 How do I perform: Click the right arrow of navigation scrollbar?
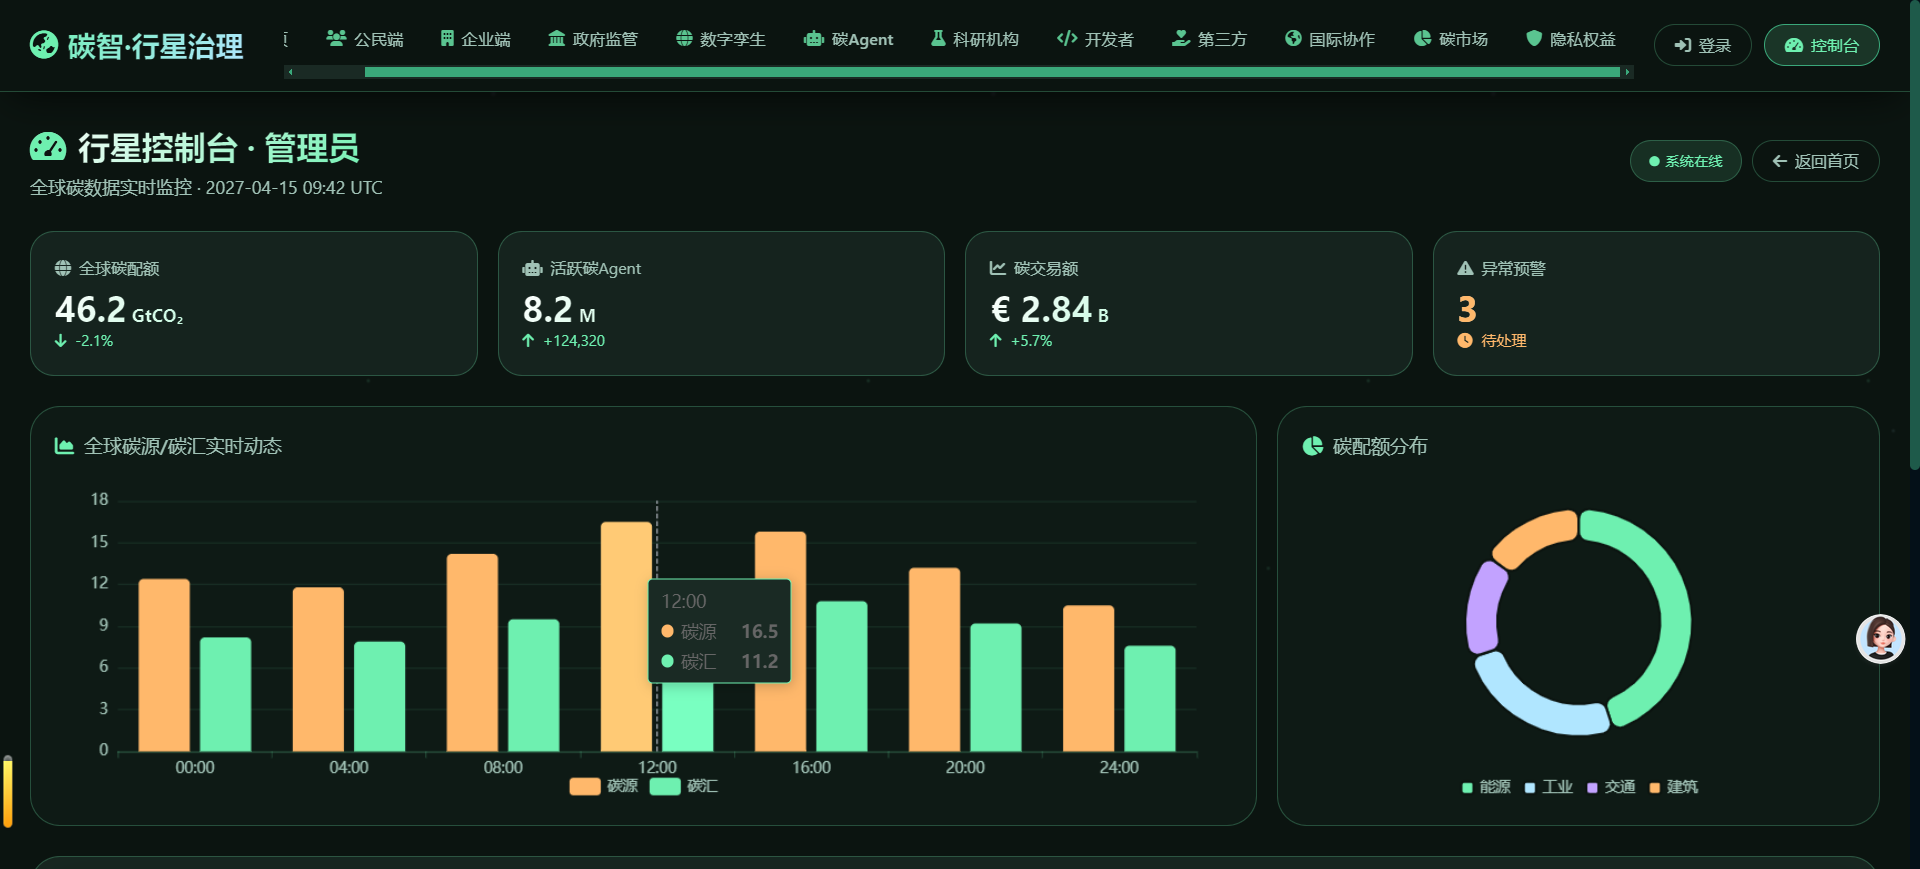pyautogui.click(x=1628, y=72)
